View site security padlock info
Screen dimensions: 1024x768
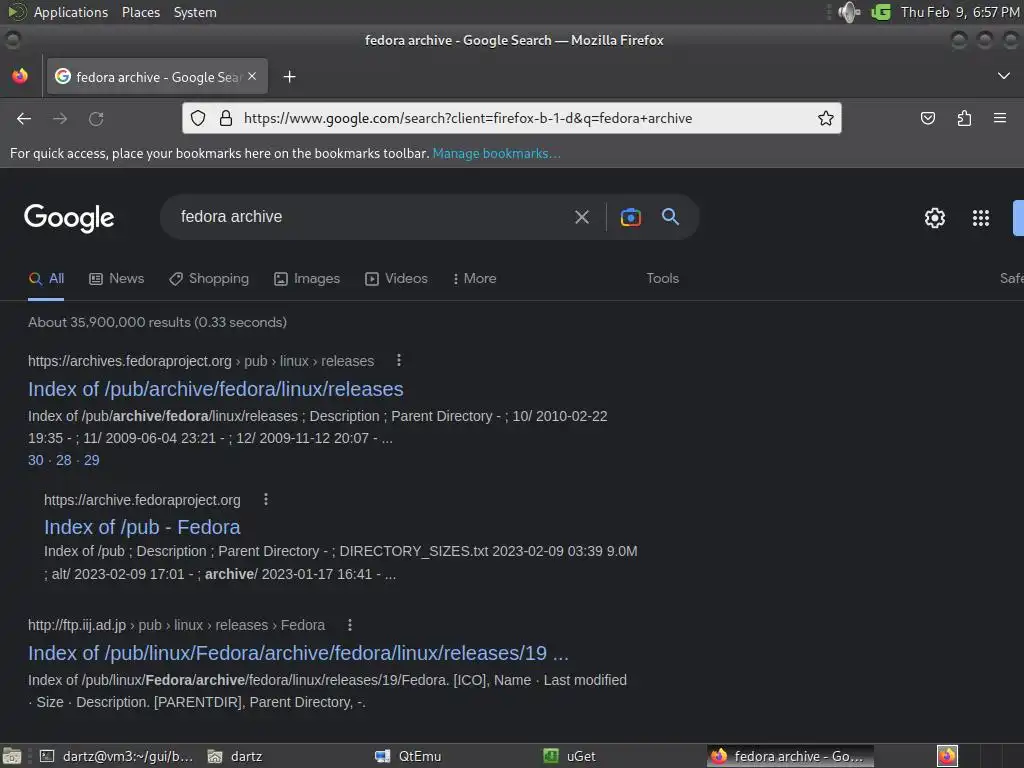pos(226,118)
